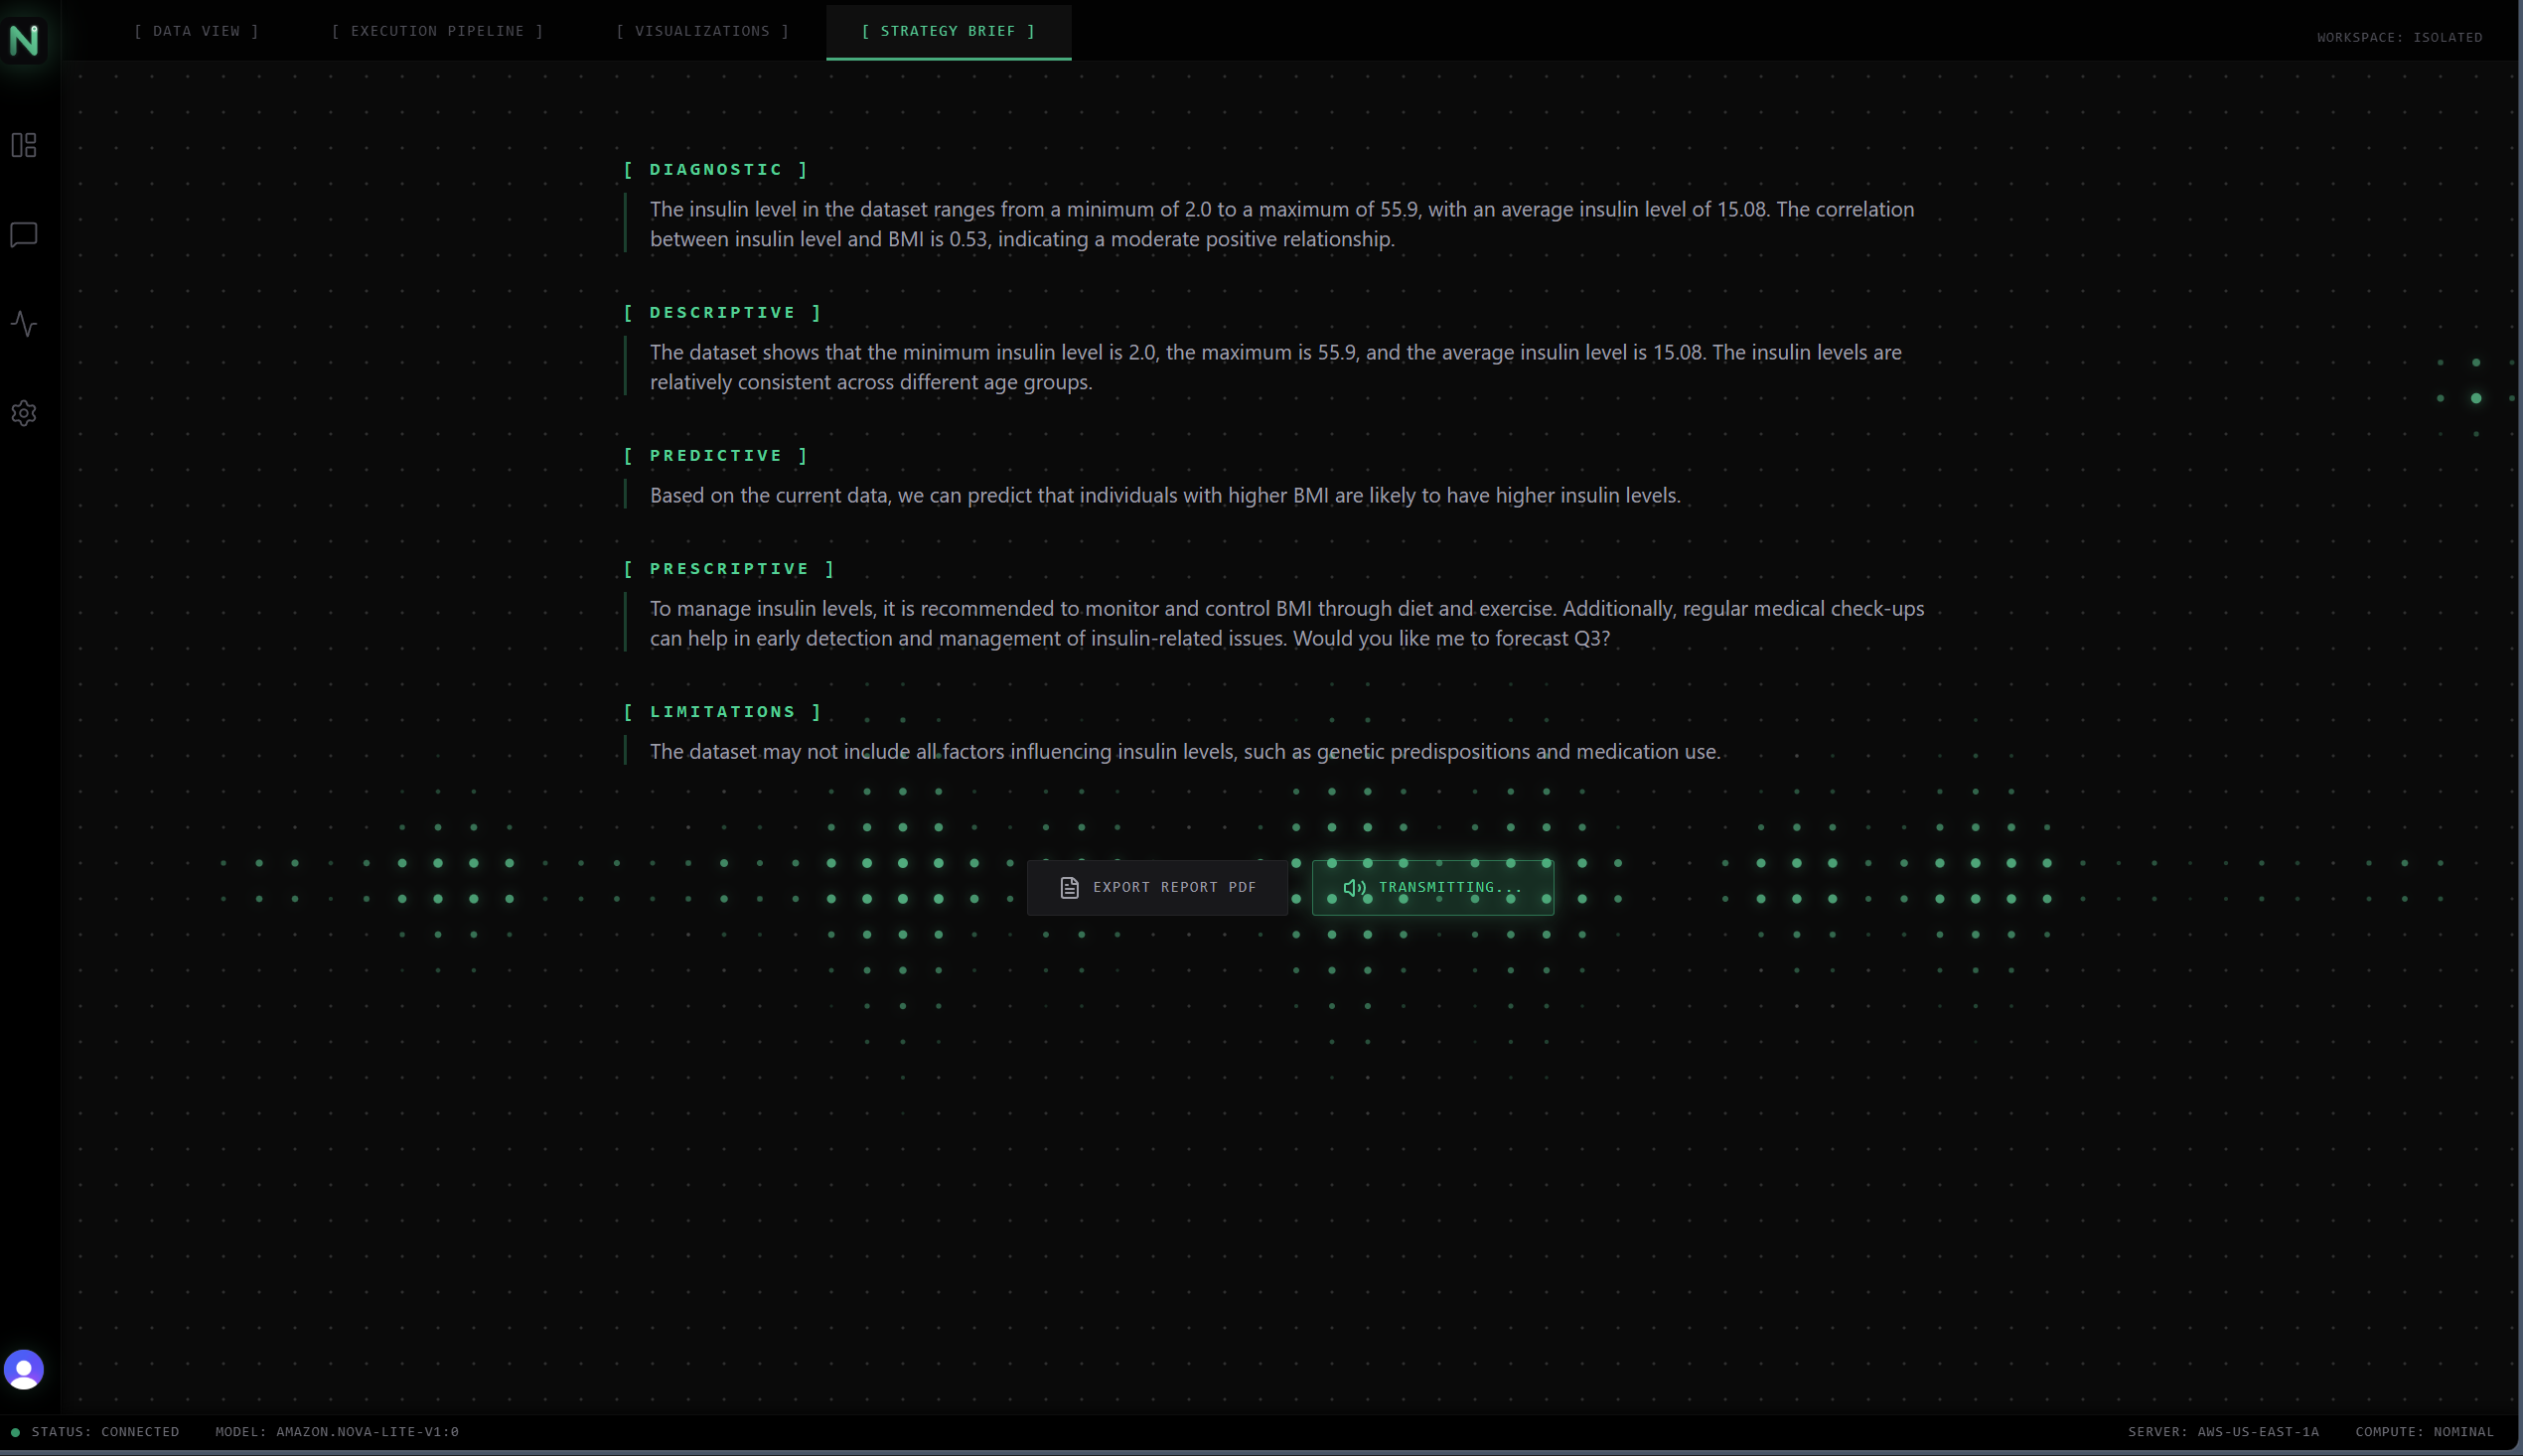Switch to the Execution Pipeline tab
The image size is (2523, 1456).
tap(438, 31)
